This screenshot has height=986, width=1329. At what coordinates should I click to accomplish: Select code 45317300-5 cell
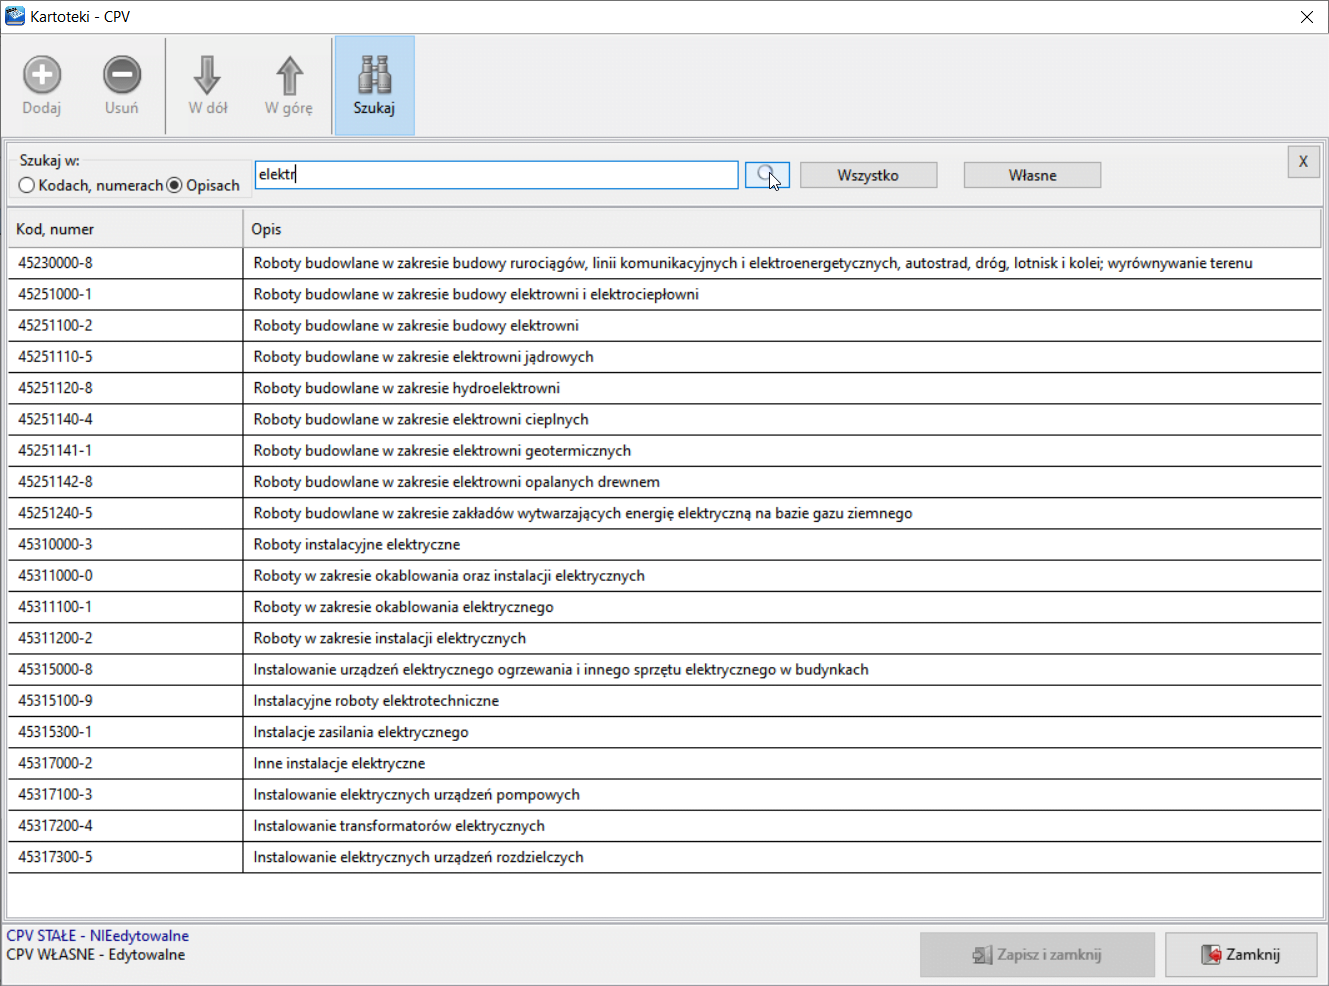125,857
